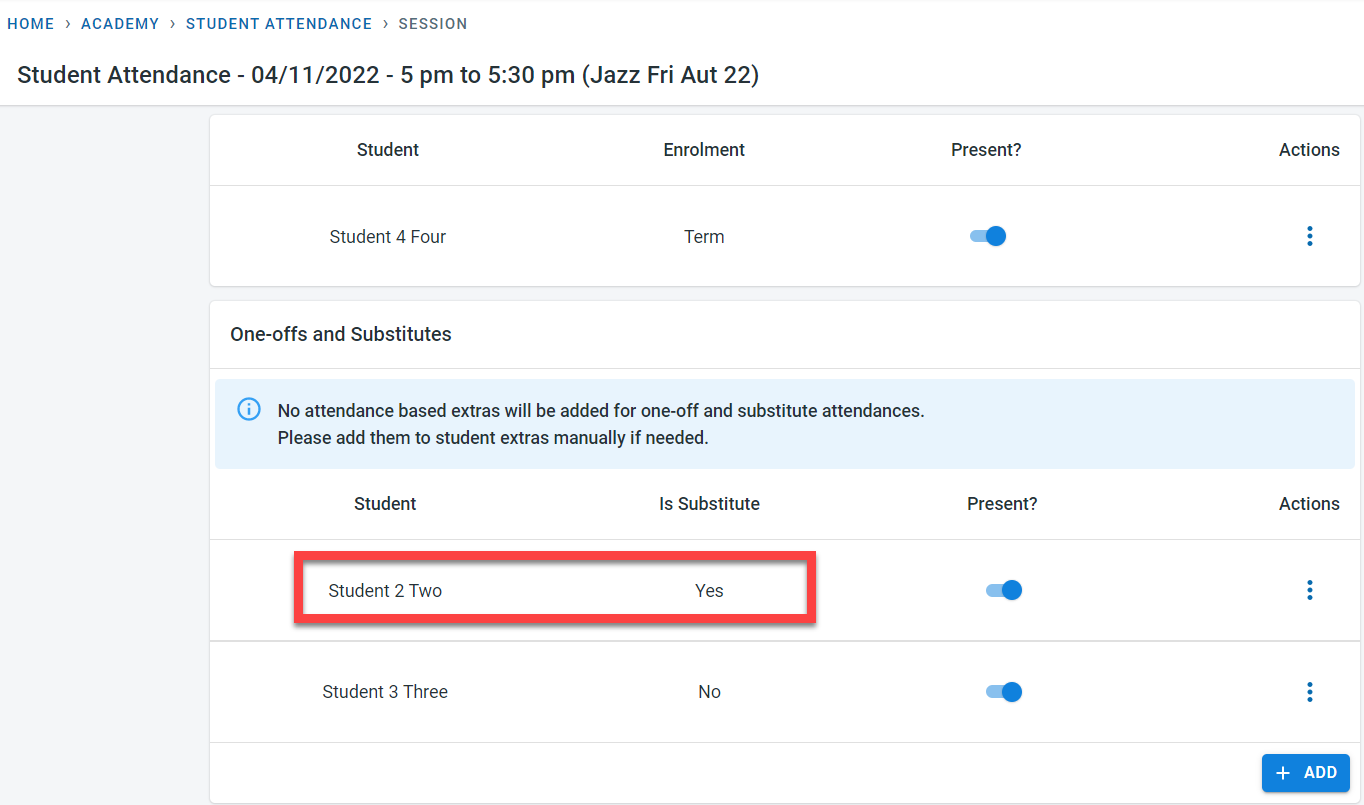Select Student 3 Three in the substitutes list
The image size is (1364, 805).
(x=385, y=692)
